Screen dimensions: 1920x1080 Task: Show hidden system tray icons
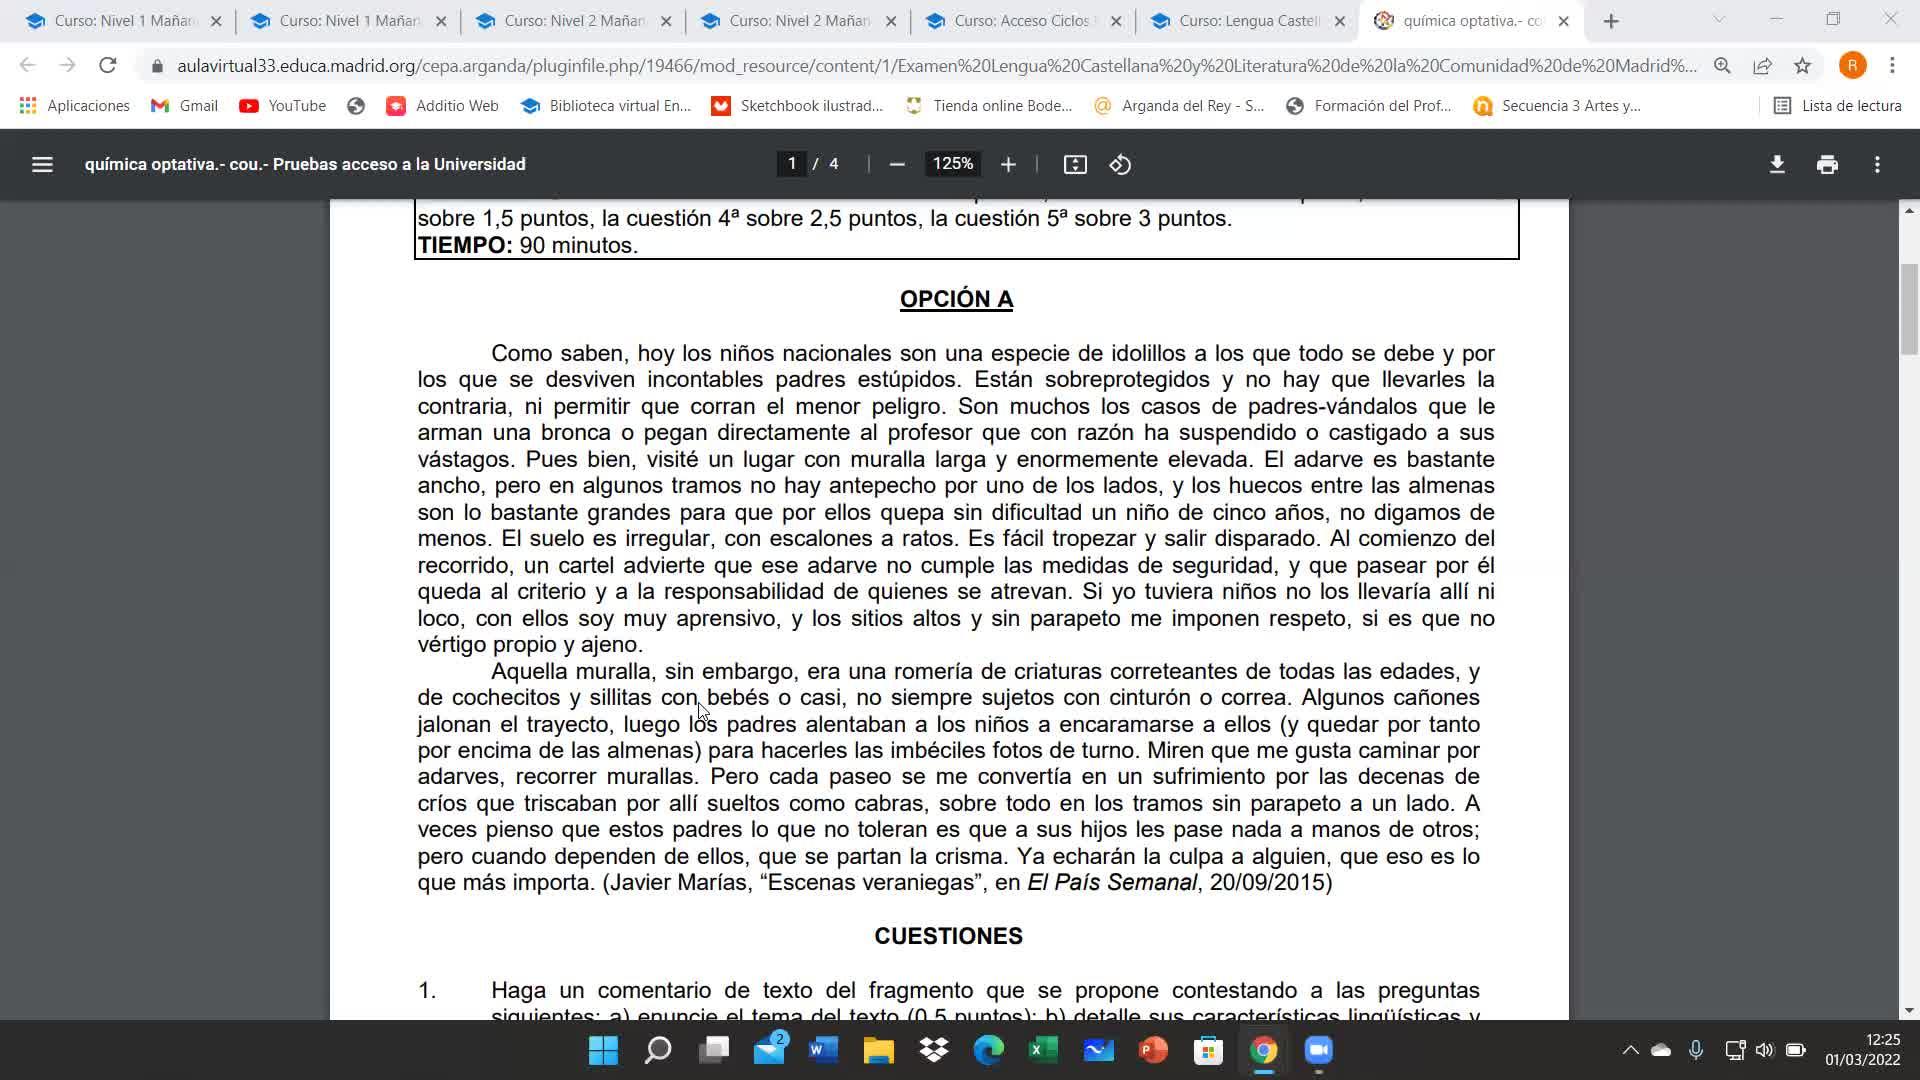pos(1630,1050)
